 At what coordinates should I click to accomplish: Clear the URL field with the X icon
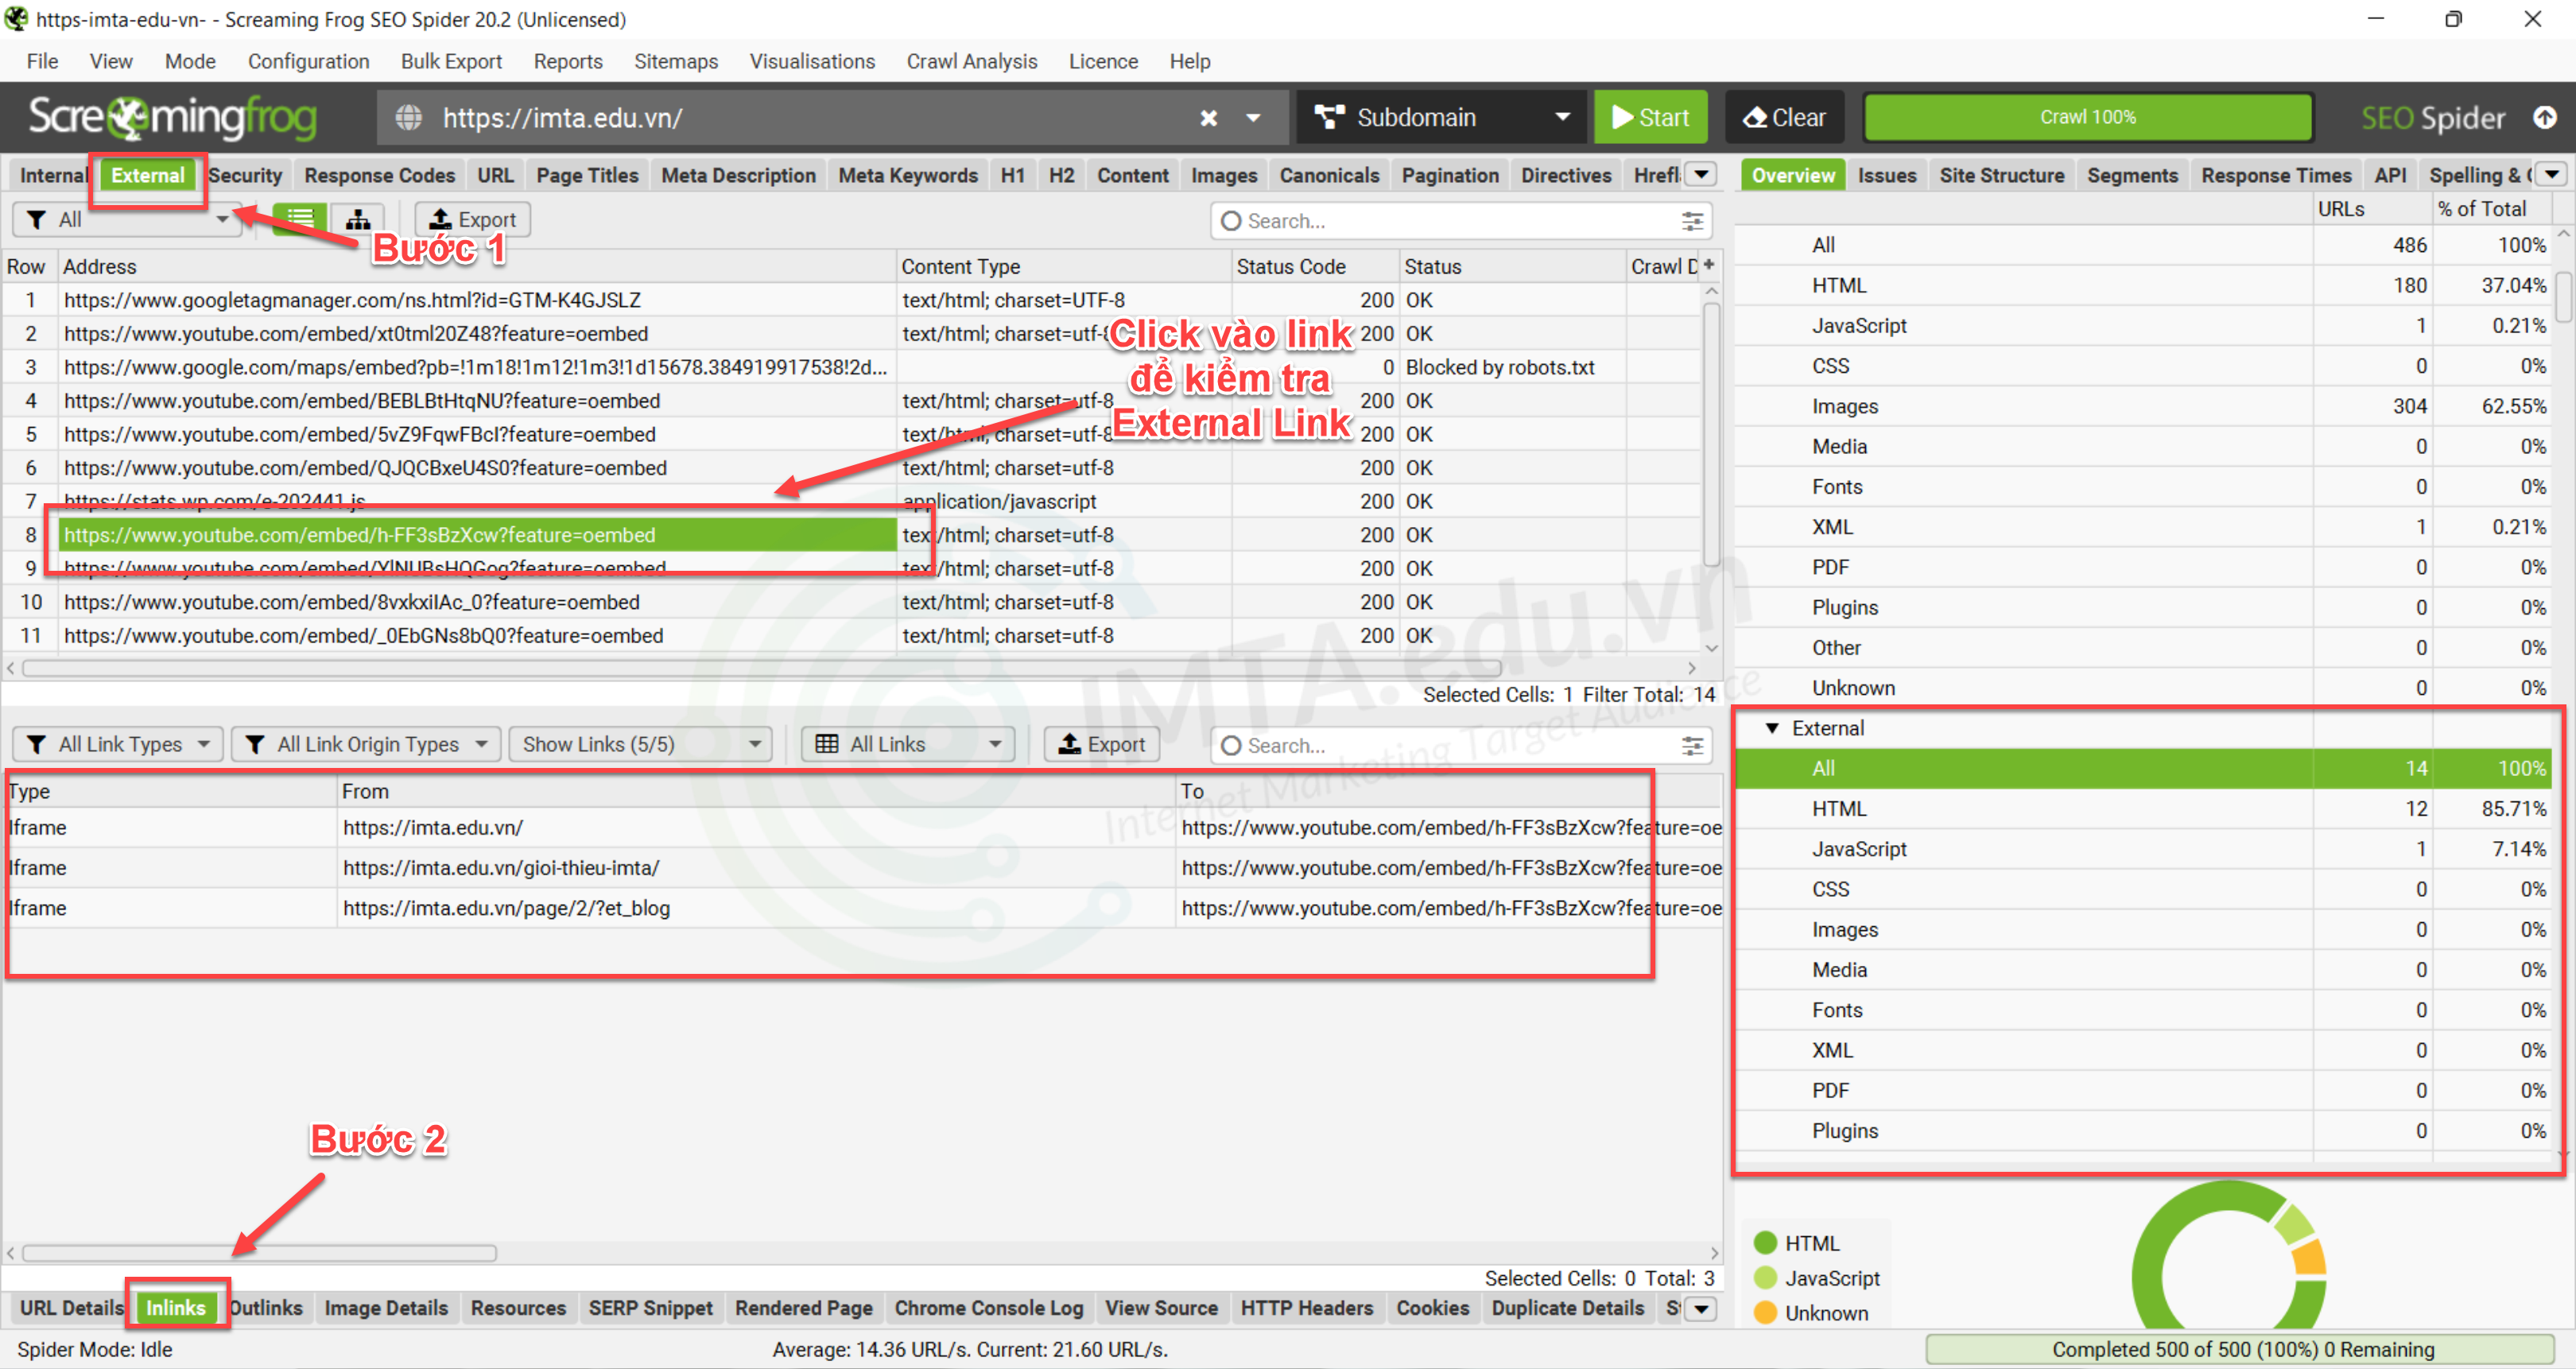(1208, 118)
